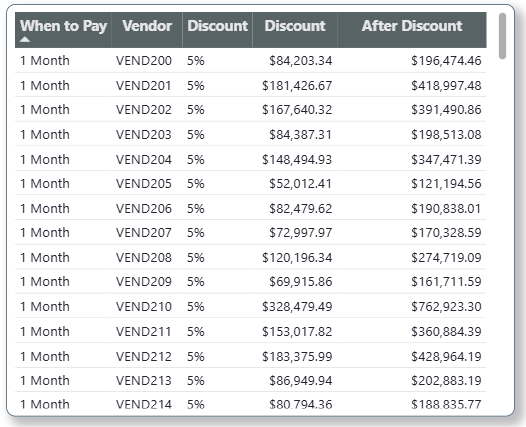Image resolution: width=526 pixels, height=427 pixels.
Task: Select vendor cell VEND214
Action: (x=144, y=404)
